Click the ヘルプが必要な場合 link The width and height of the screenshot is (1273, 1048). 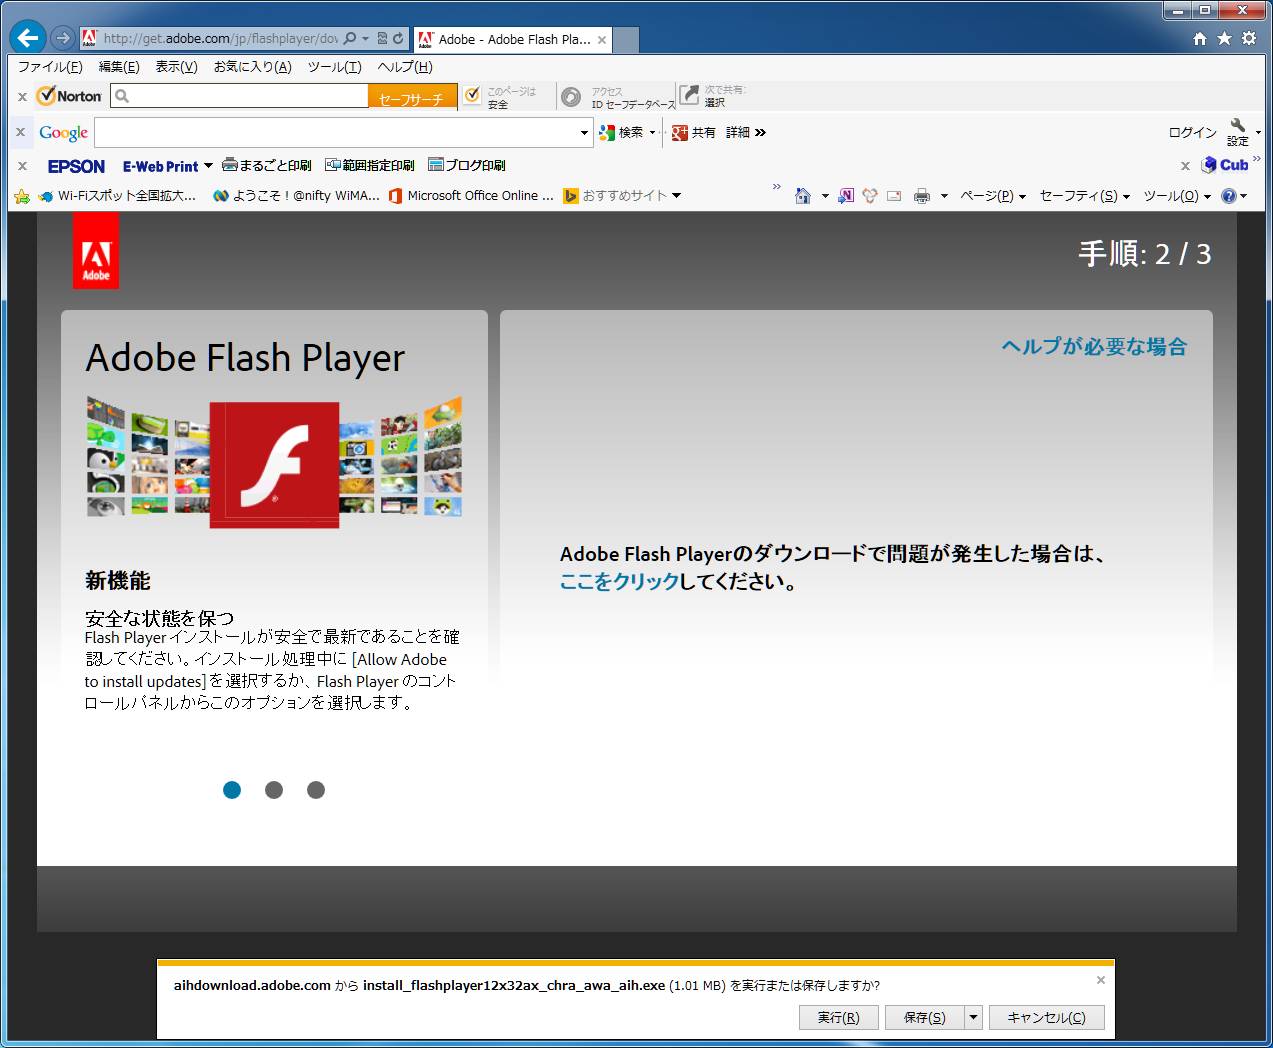(1094, 347)
